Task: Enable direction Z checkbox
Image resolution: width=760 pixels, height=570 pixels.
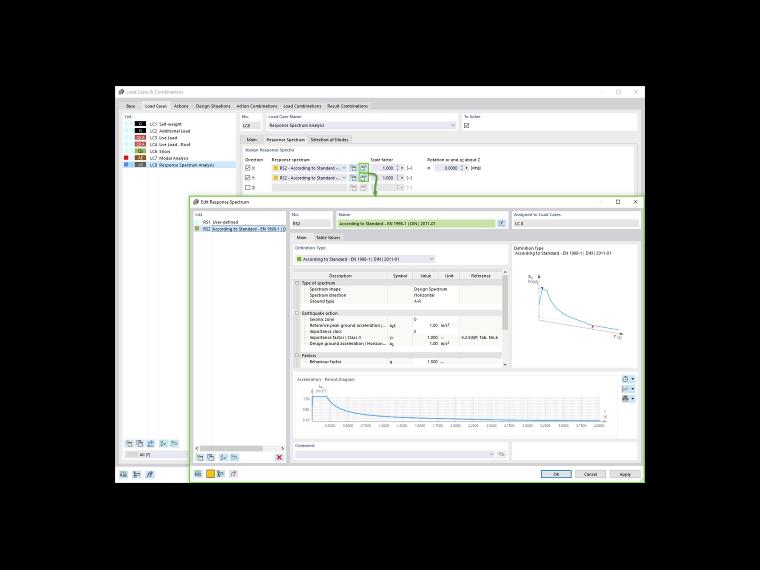Action: [x=248, y=188]
